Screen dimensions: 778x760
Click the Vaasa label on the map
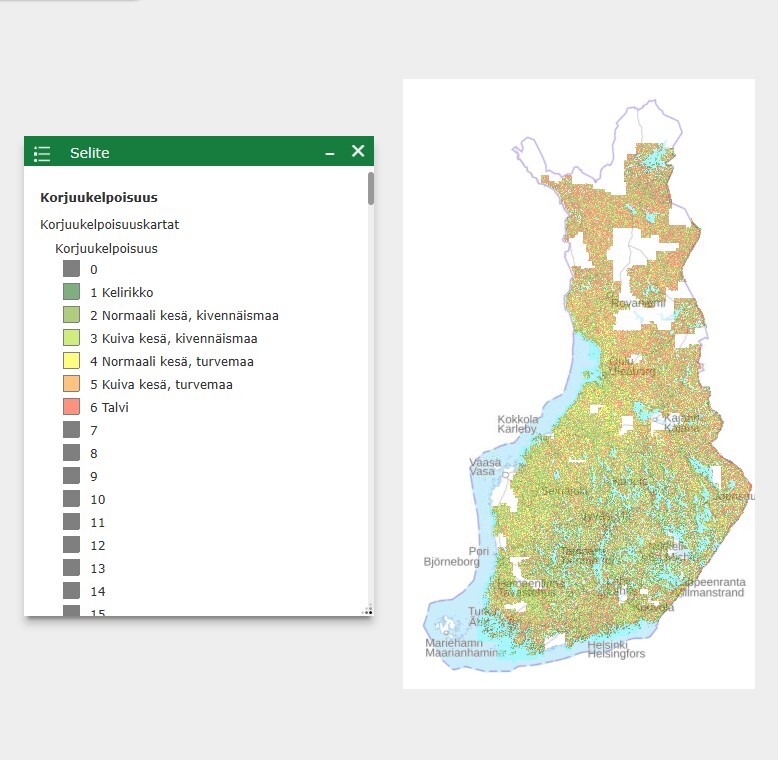point(483,463)
